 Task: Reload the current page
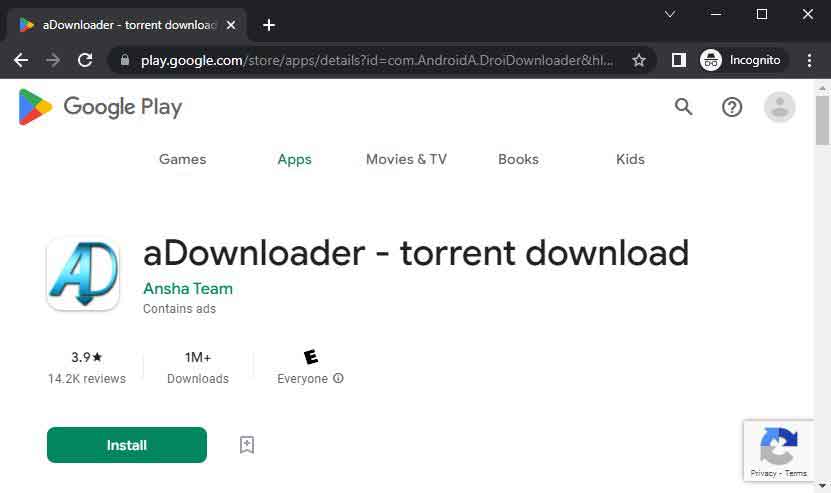pyautogui.click(x=85, y=60)
